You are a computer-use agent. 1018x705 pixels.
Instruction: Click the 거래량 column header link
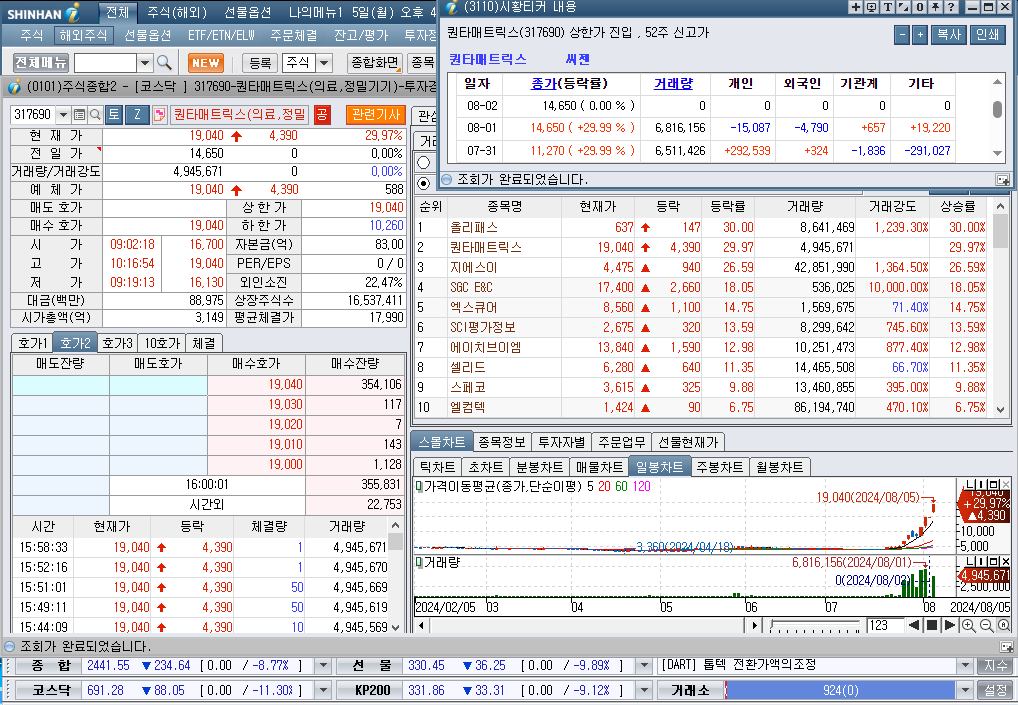click(x=673, y=83)
